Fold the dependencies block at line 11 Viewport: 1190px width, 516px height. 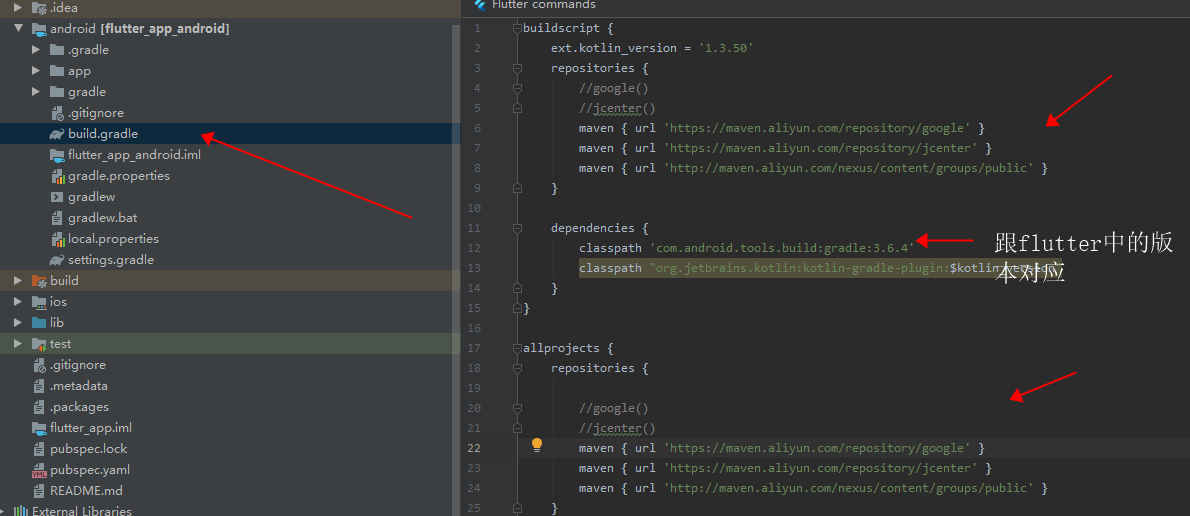pos(518,228)
